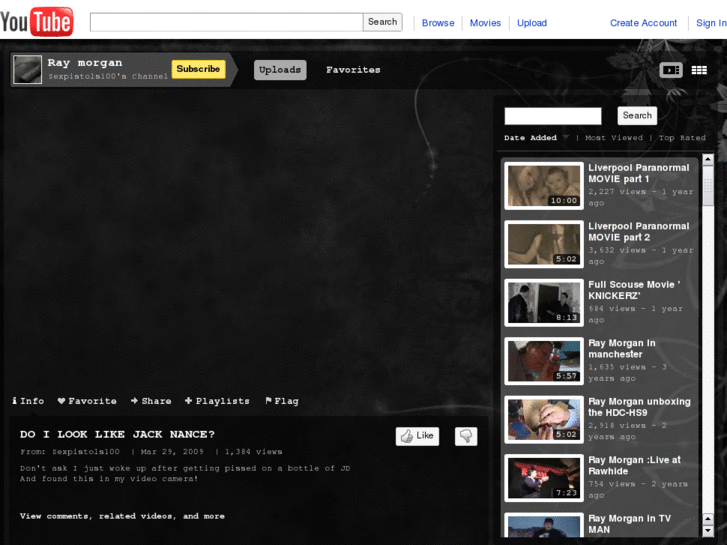Viewport: 727px width, 545px height.
Task: Click title 'Full Scouse Movie KNICKERZ'
Action: click(x=634, y=290)
